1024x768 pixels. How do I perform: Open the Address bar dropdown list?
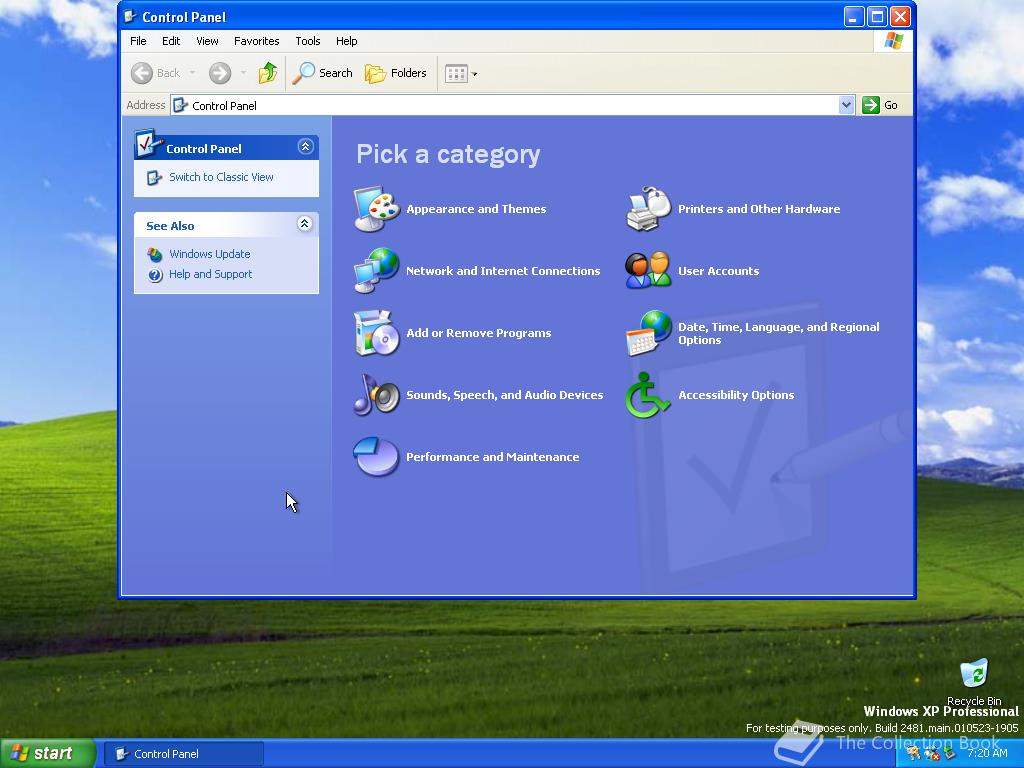tap(846, 105)
